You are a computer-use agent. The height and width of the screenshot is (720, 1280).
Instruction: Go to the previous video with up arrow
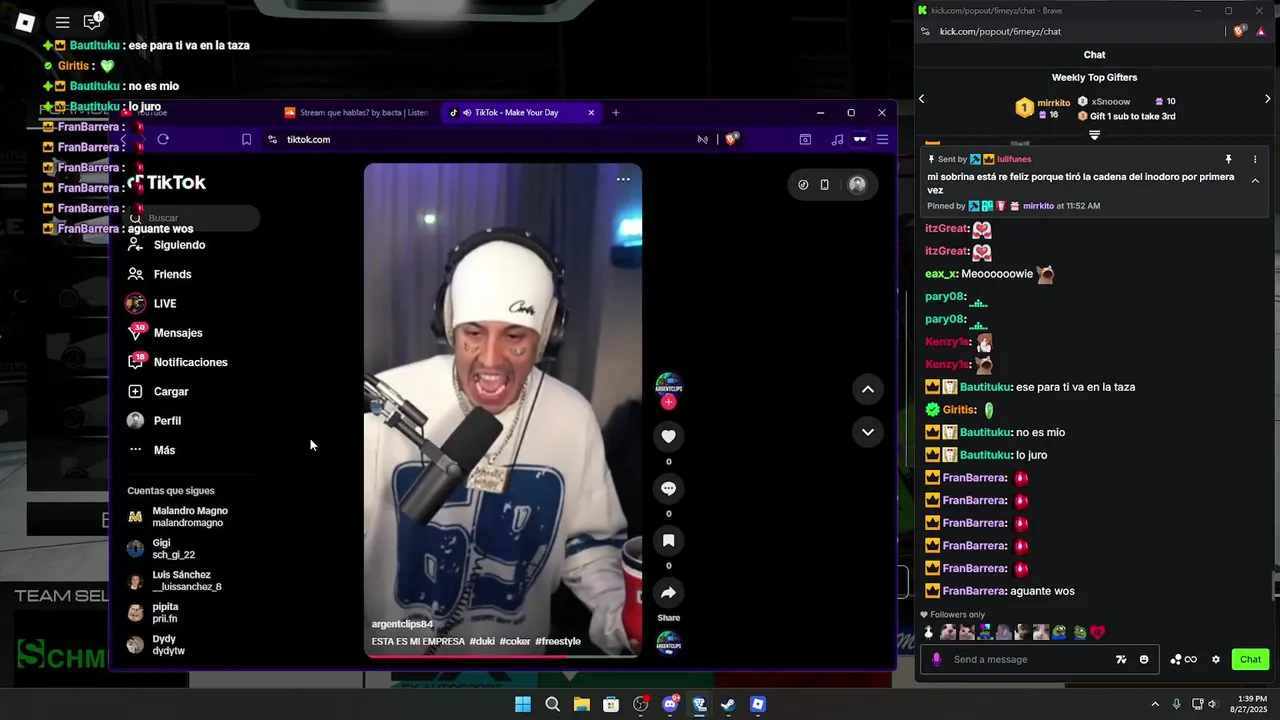868,389
